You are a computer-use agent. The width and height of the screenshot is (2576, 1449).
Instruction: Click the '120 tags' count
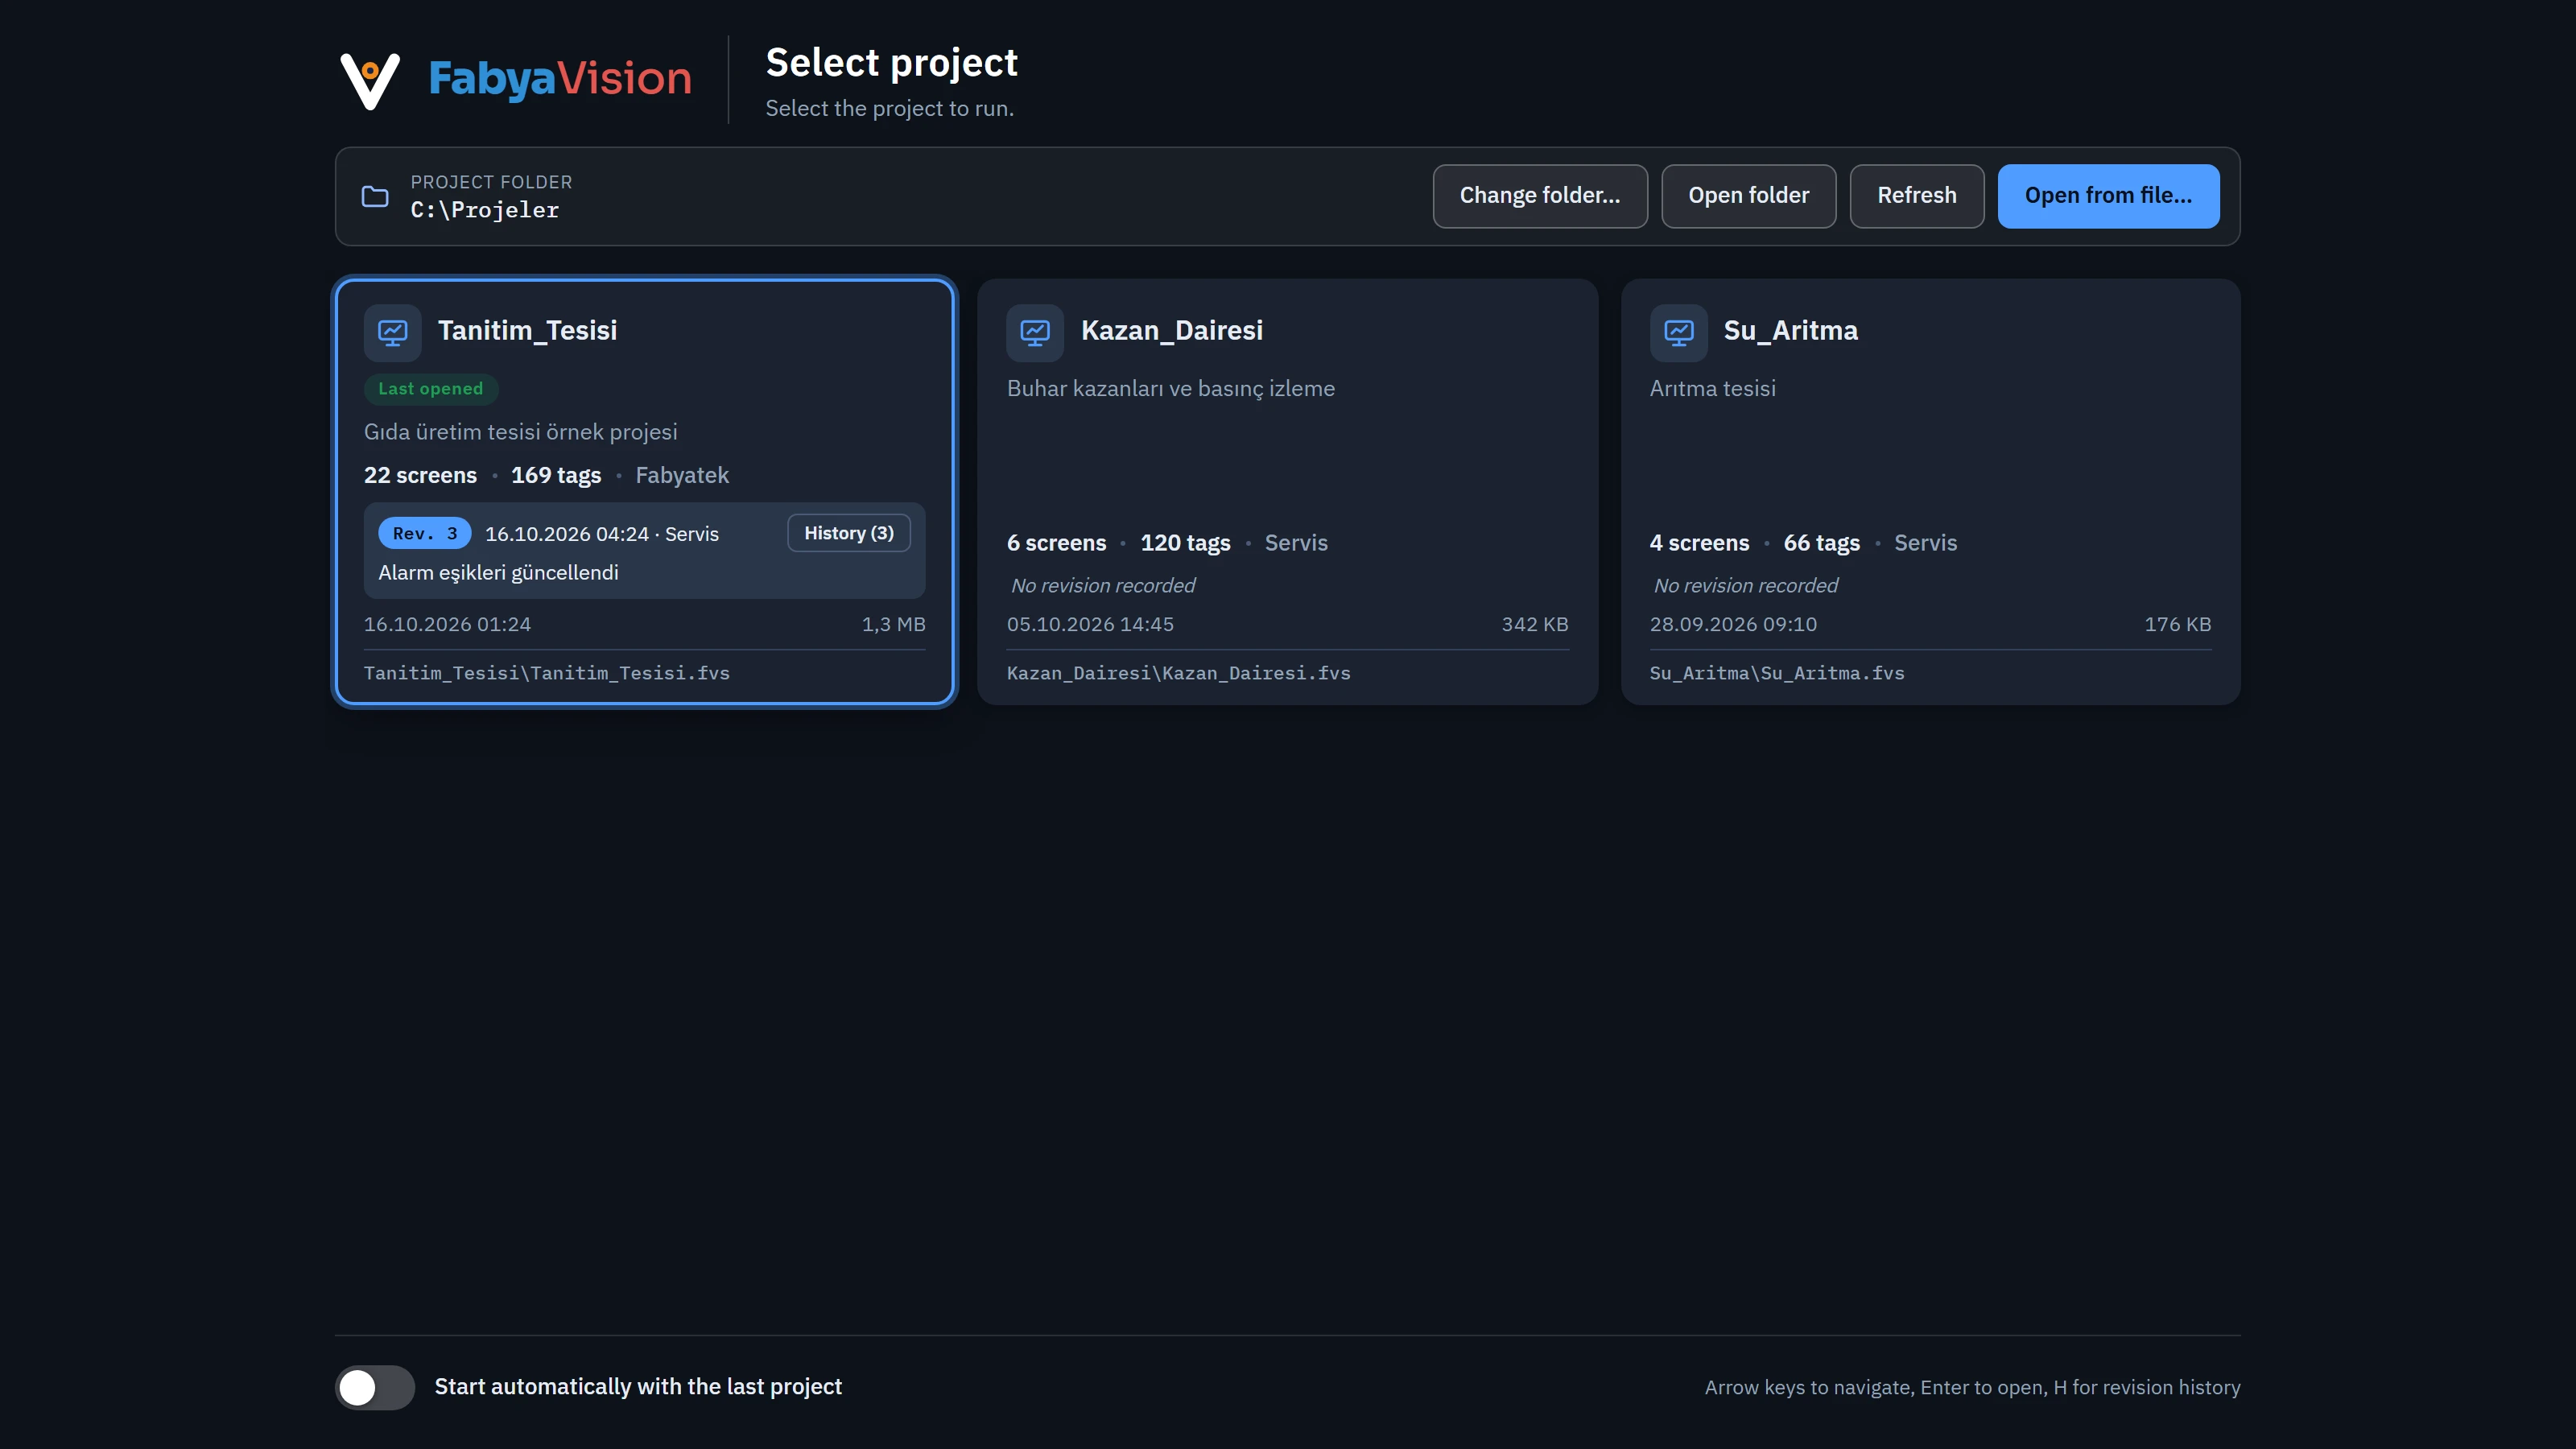click(1186, 543)
